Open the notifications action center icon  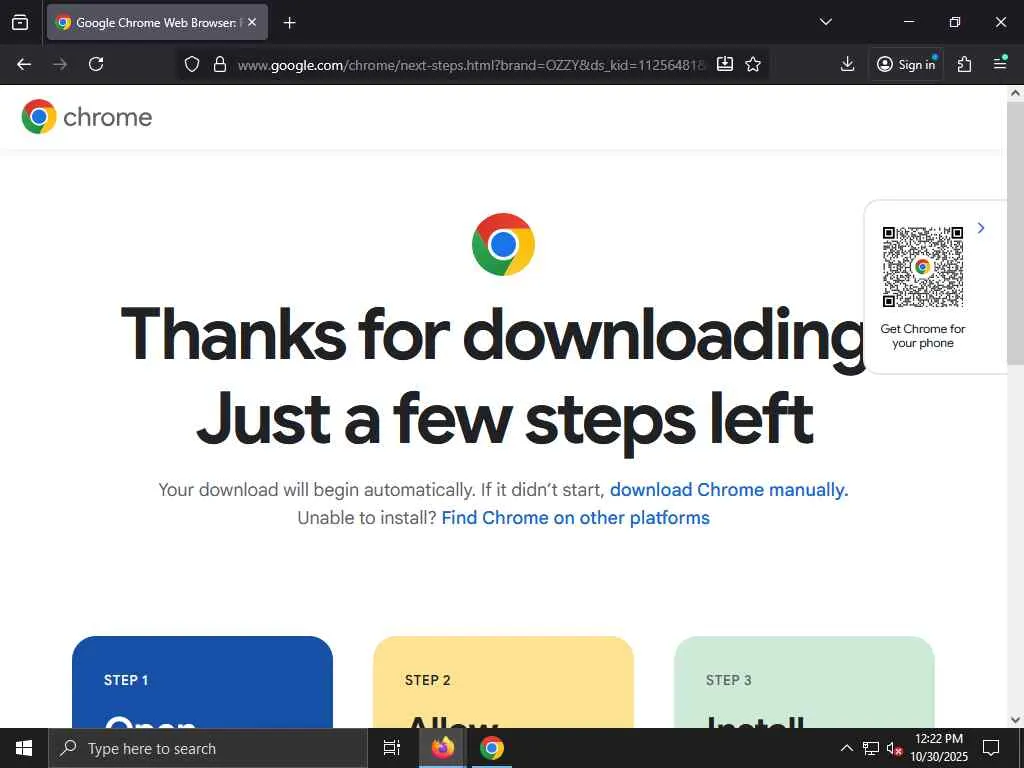click(x=991, y=748)
